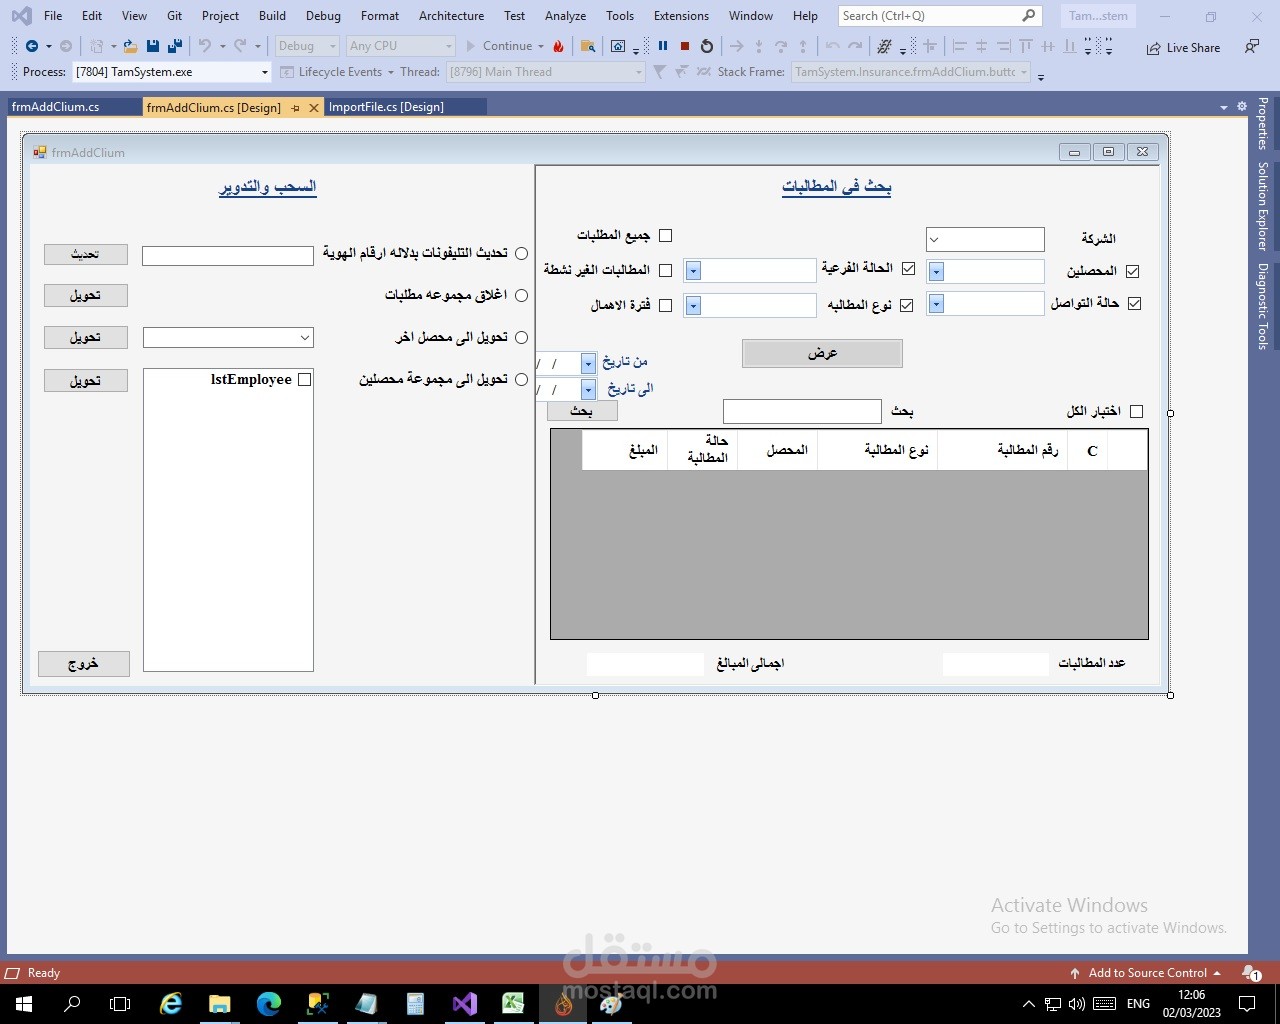Viewport: 1280px width, 1024px height.
Task: Click the Send Feedback person icon
Action: pyautogui.click(x=1252, y=47)
